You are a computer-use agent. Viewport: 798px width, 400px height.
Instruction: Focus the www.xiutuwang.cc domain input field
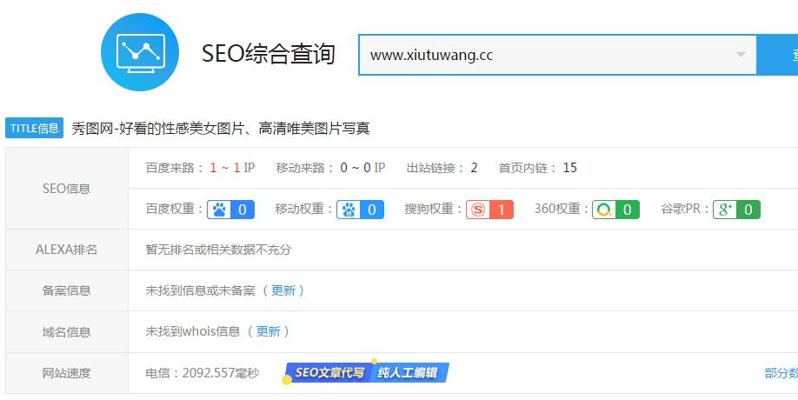(x=557, y=55)
